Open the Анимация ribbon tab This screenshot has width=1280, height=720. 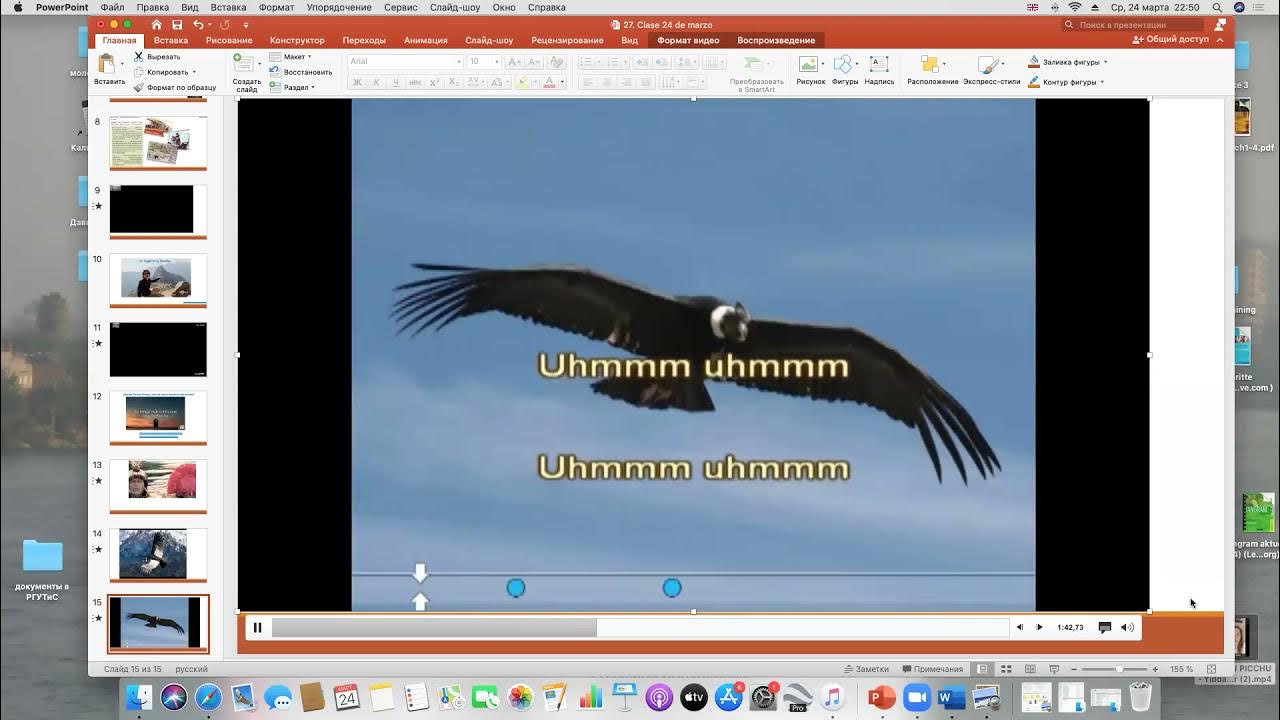(x=426, y=40)
